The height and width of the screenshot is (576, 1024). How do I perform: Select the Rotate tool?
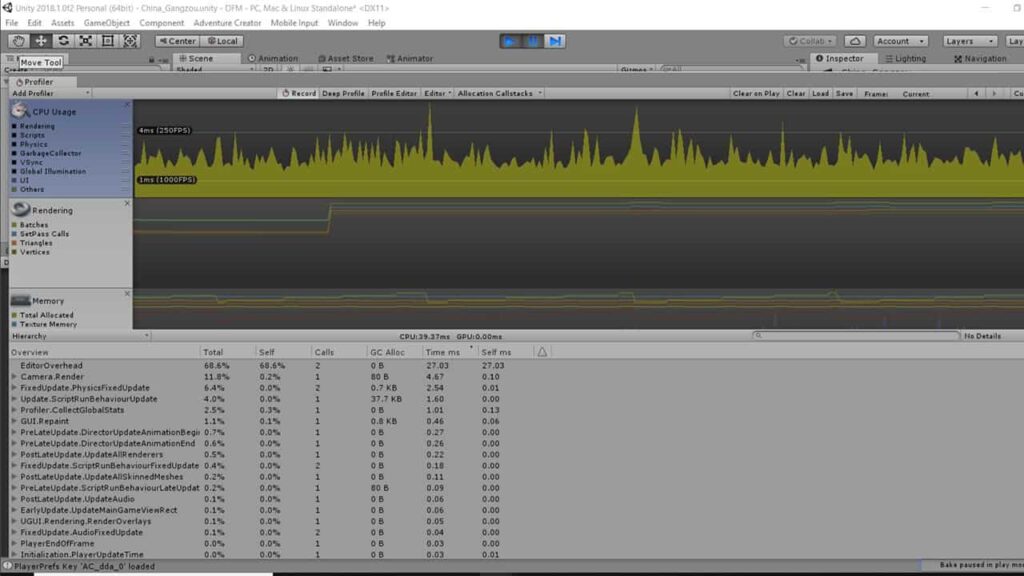[63, 40]
